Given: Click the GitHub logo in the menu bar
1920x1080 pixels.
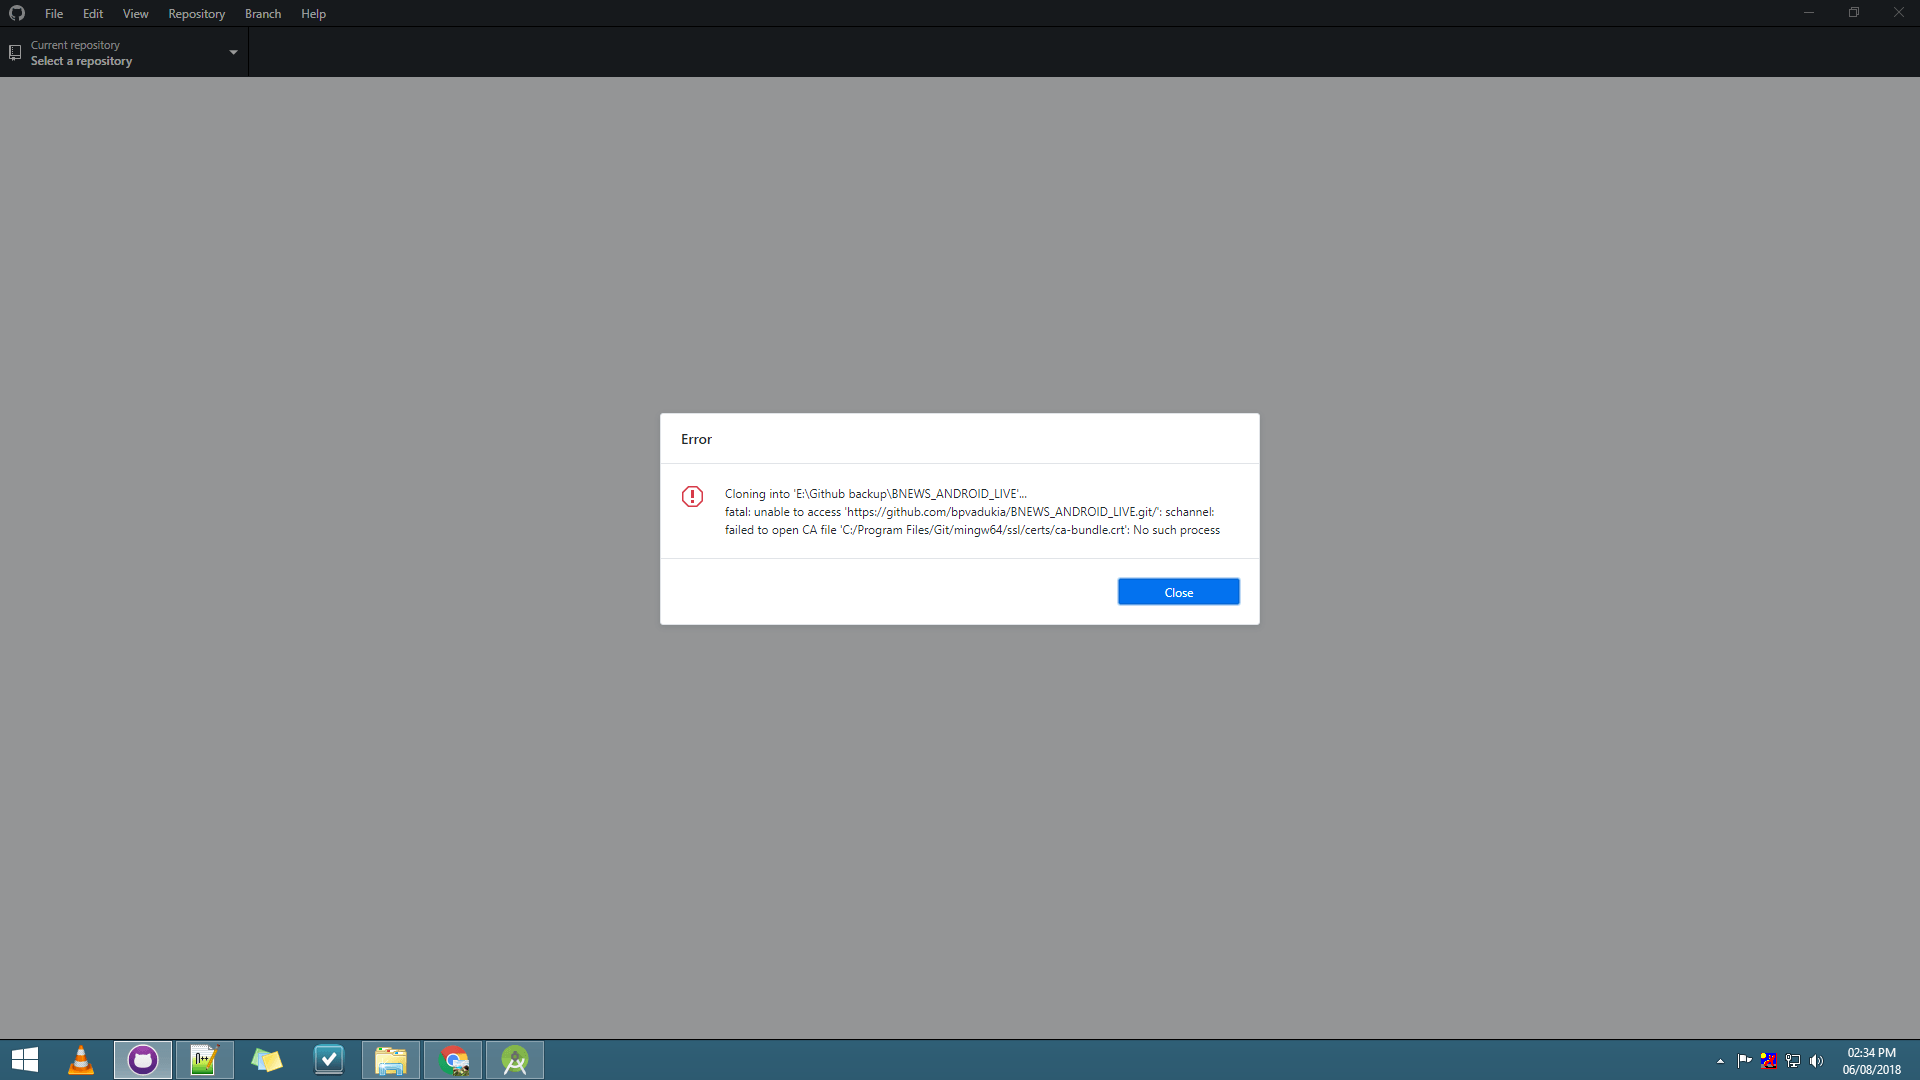Looking at the screenshot, I should click(17, 13).
